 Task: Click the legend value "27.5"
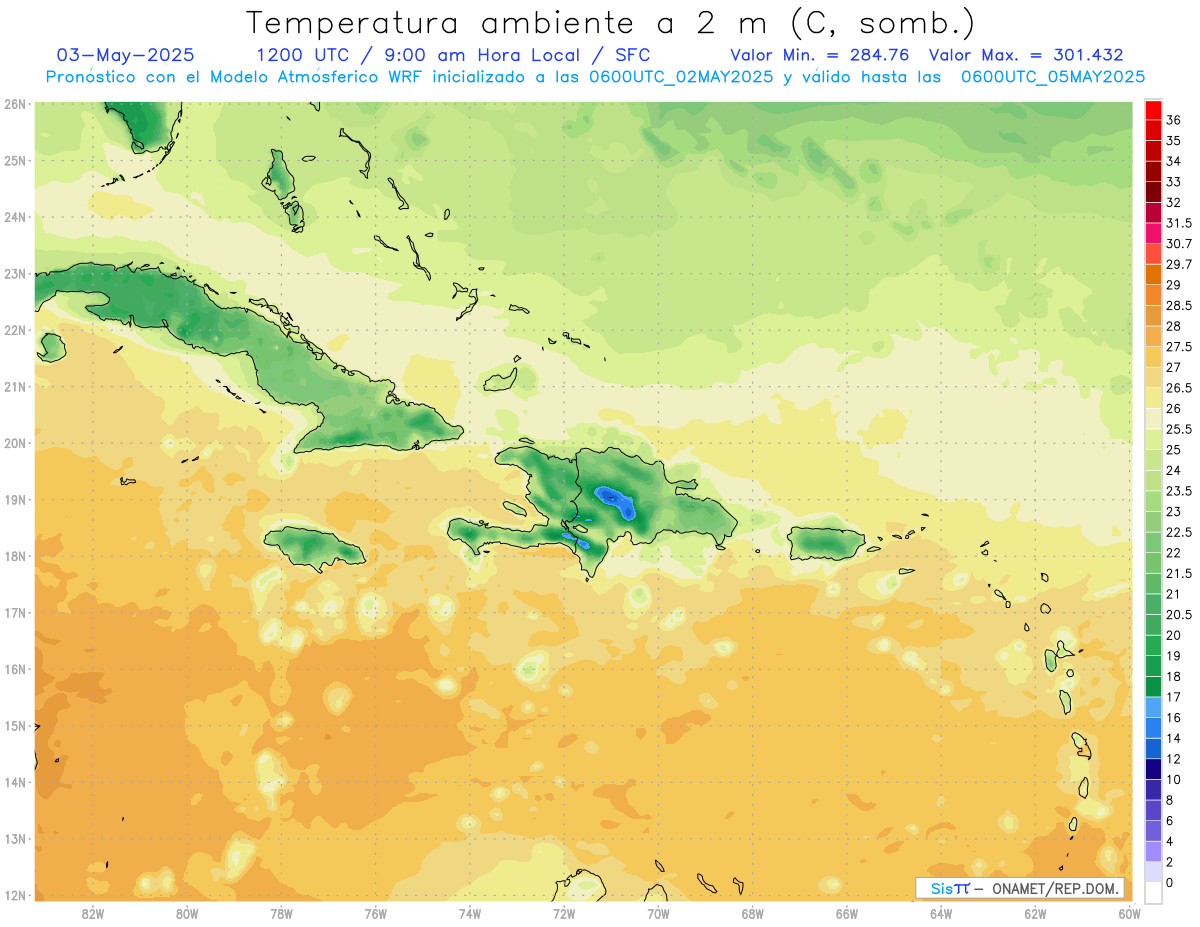pyautogui.click(x=1178, y=346)
